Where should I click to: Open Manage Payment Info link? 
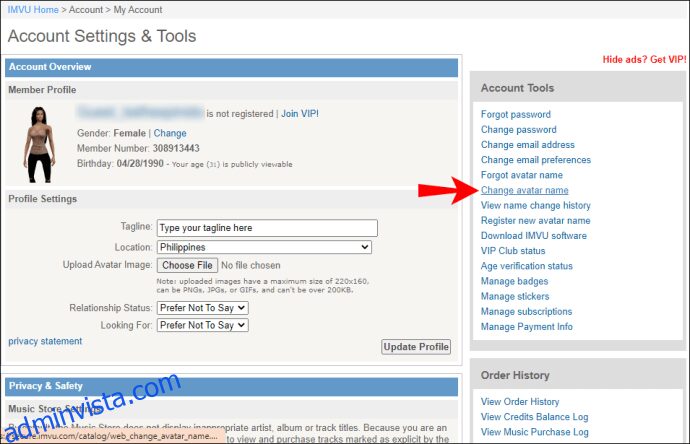527,327
